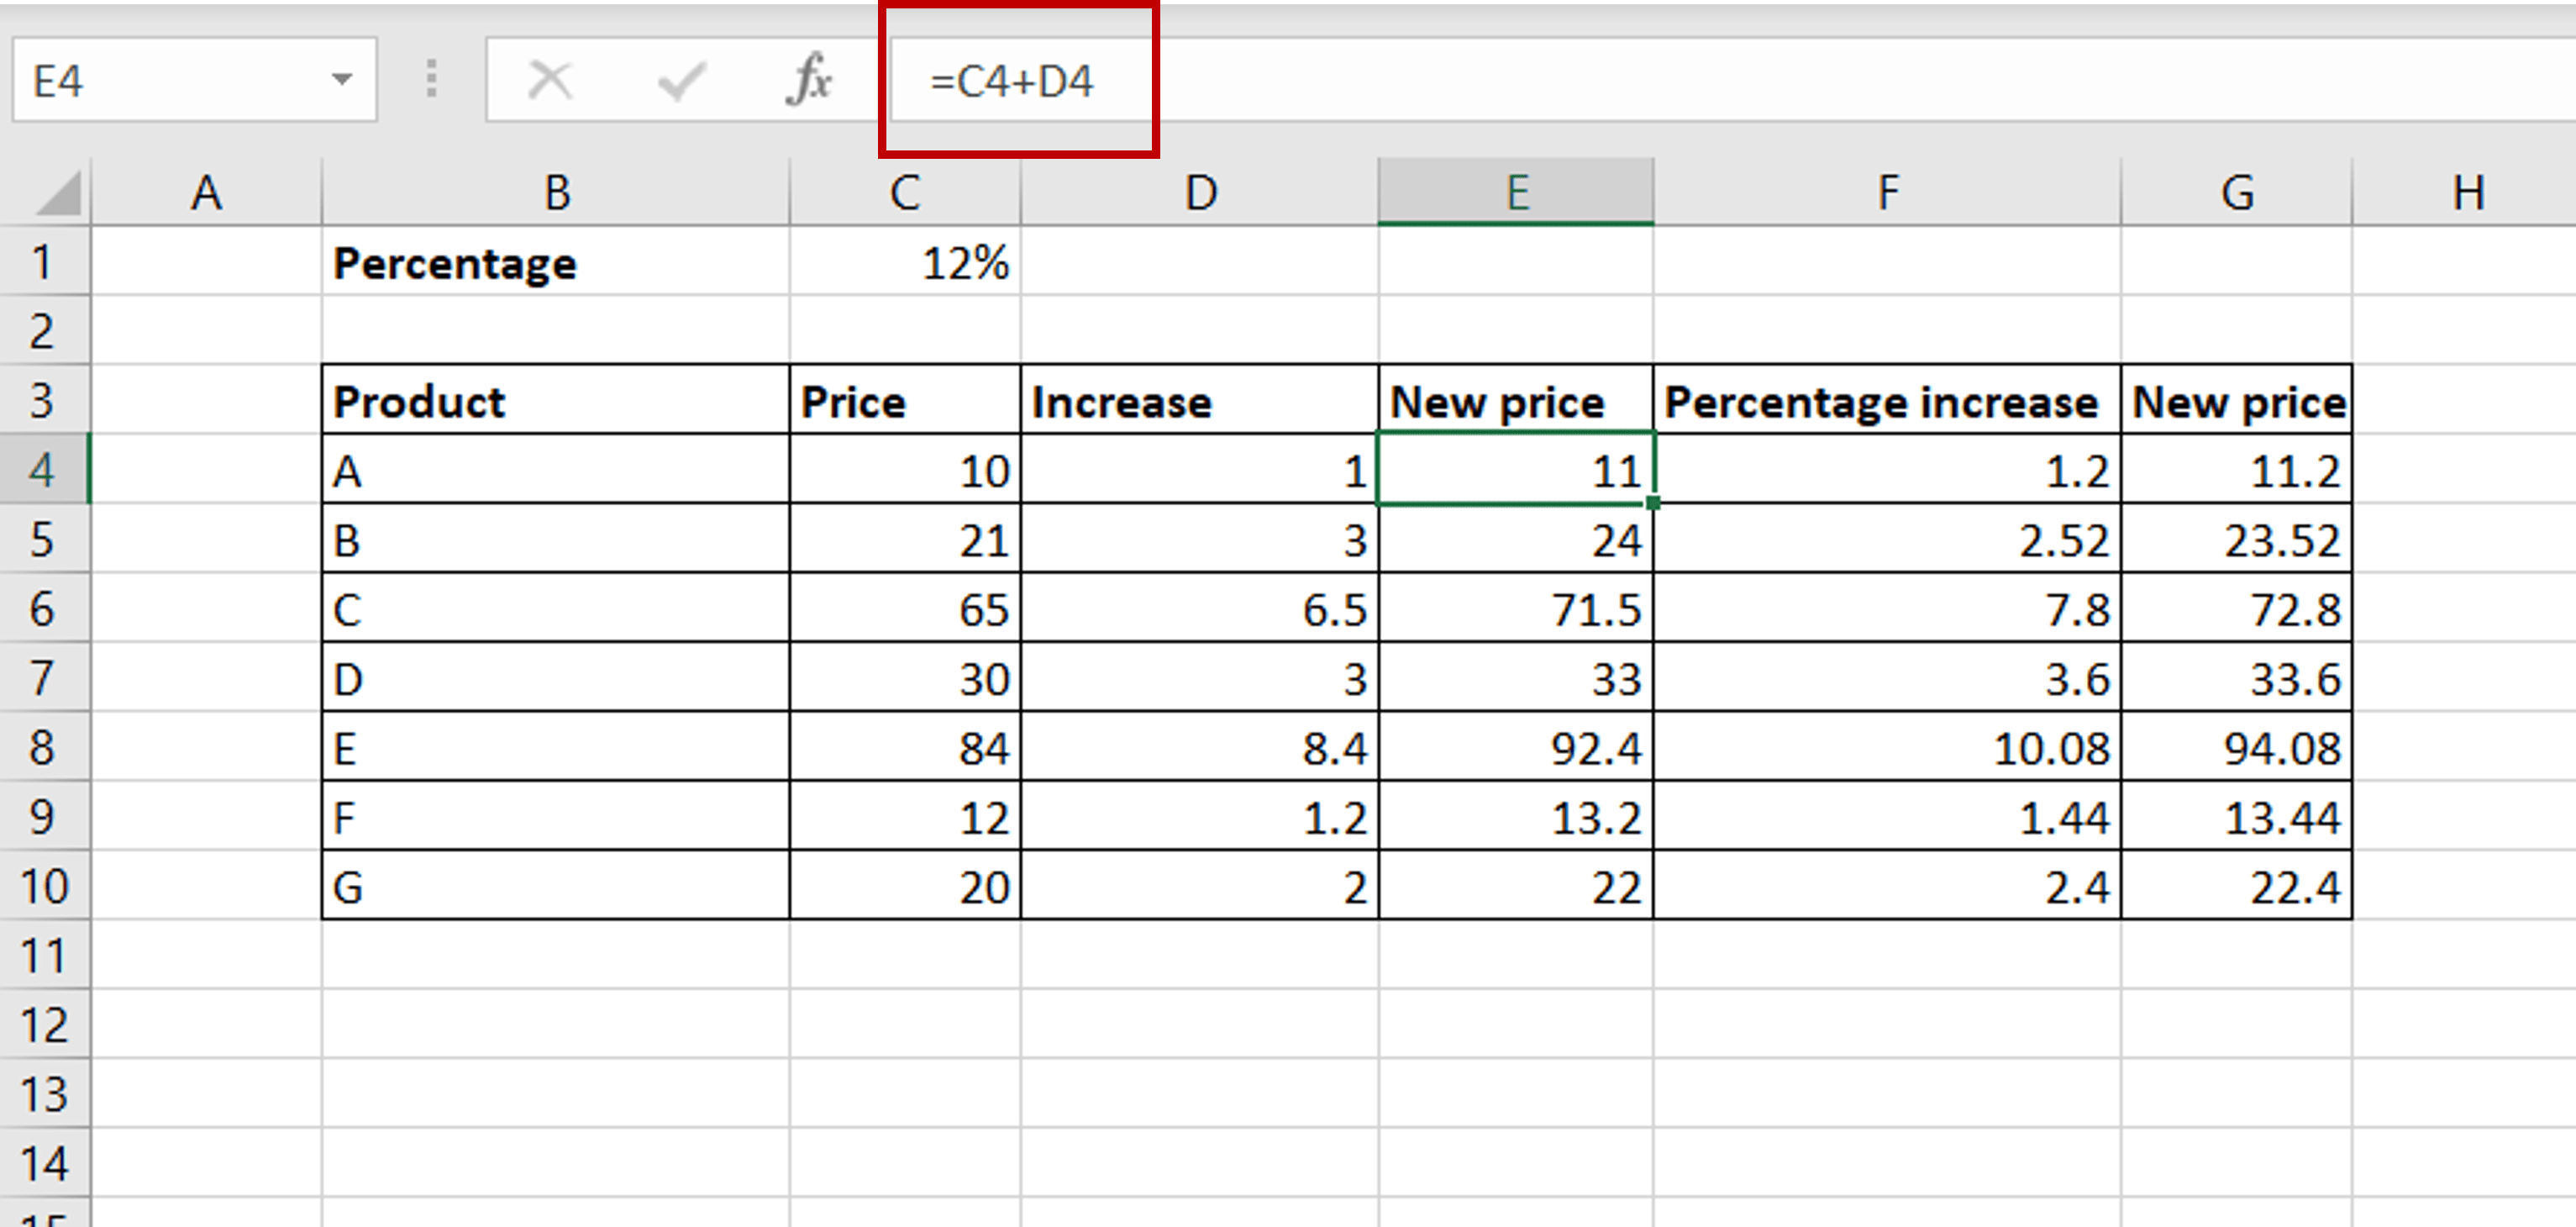Screen dimensions: 2576x1227
Task: Select row header 4
Action: [x=45, y=470]
